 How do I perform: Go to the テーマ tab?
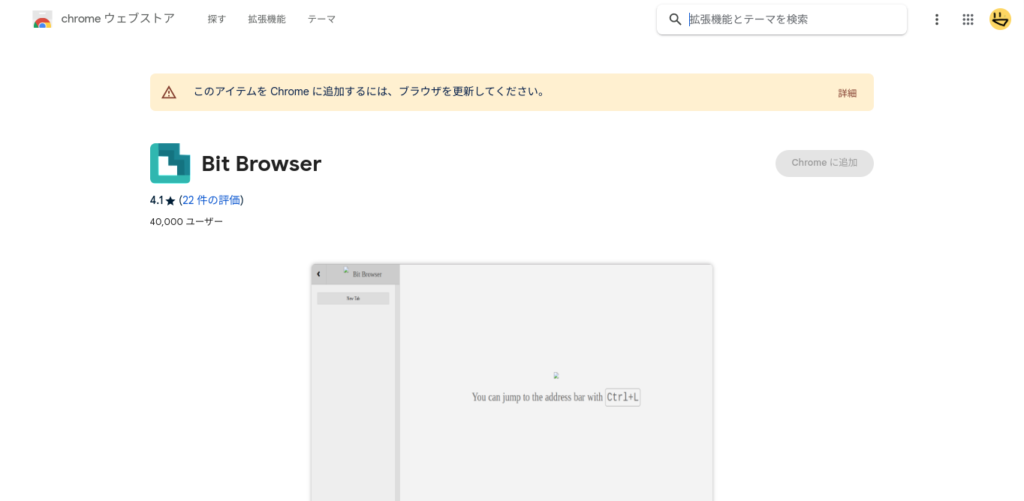[x=321, y=19]
